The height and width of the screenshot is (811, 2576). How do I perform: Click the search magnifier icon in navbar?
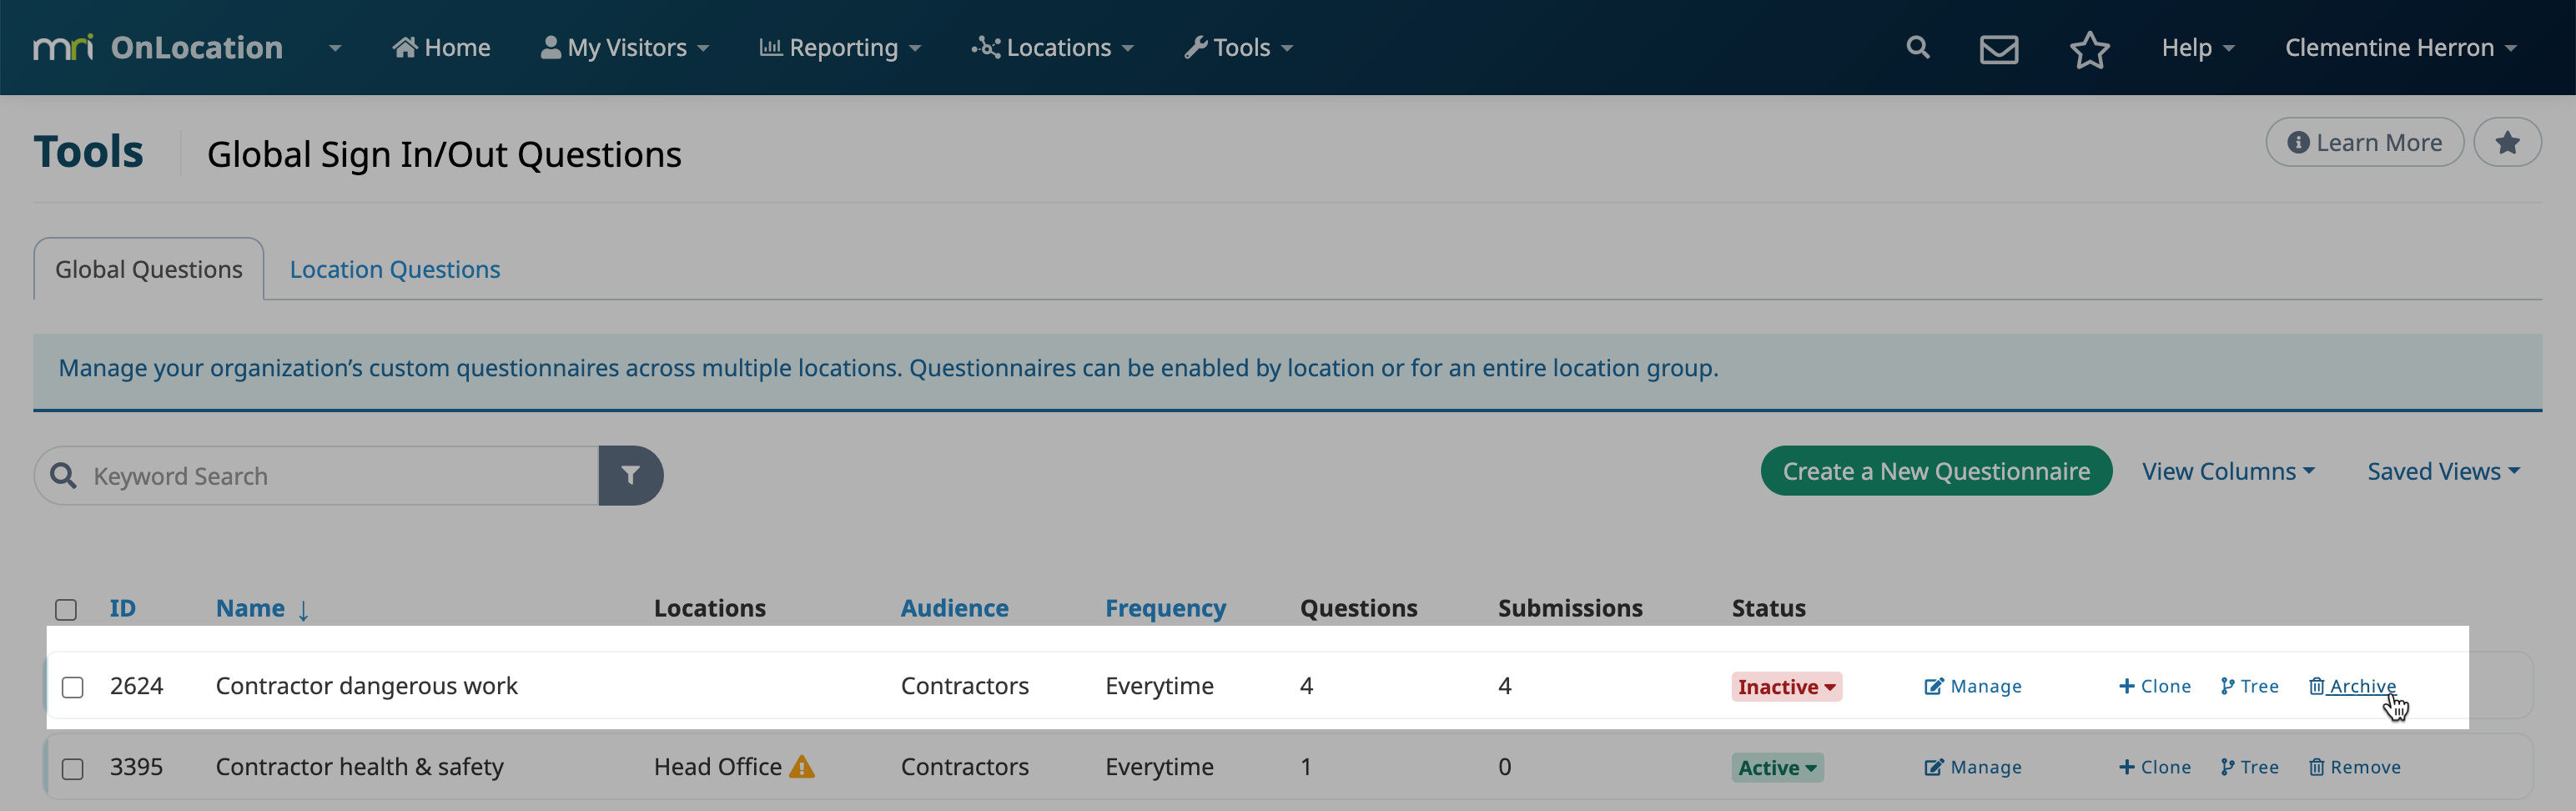tap(1917, 47)
